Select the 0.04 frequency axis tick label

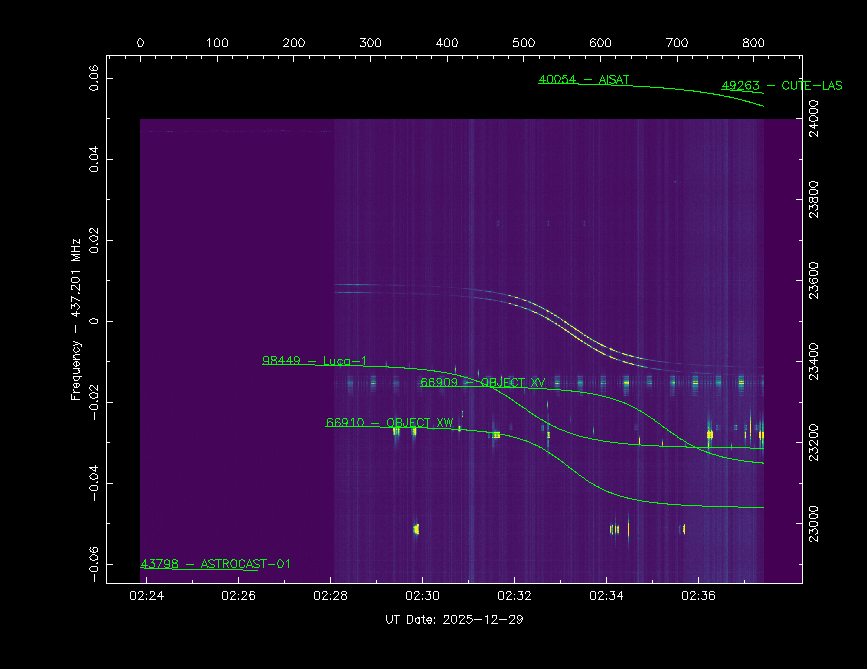point(95,159)
